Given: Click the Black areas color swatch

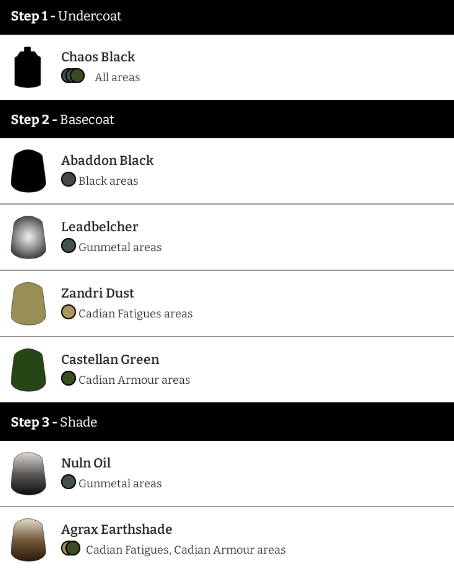Looking at the screenshot, I should click(x=68, y=180).
